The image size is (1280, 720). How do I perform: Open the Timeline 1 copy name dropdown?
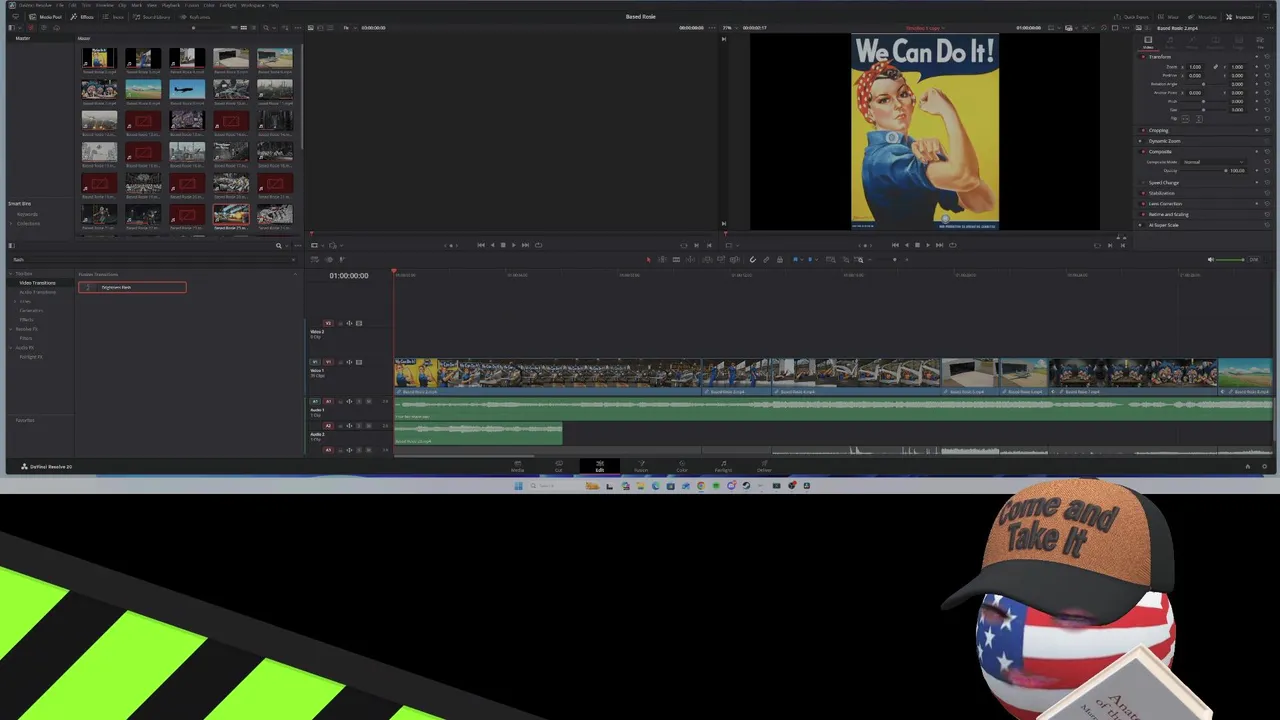pos(926,27)
